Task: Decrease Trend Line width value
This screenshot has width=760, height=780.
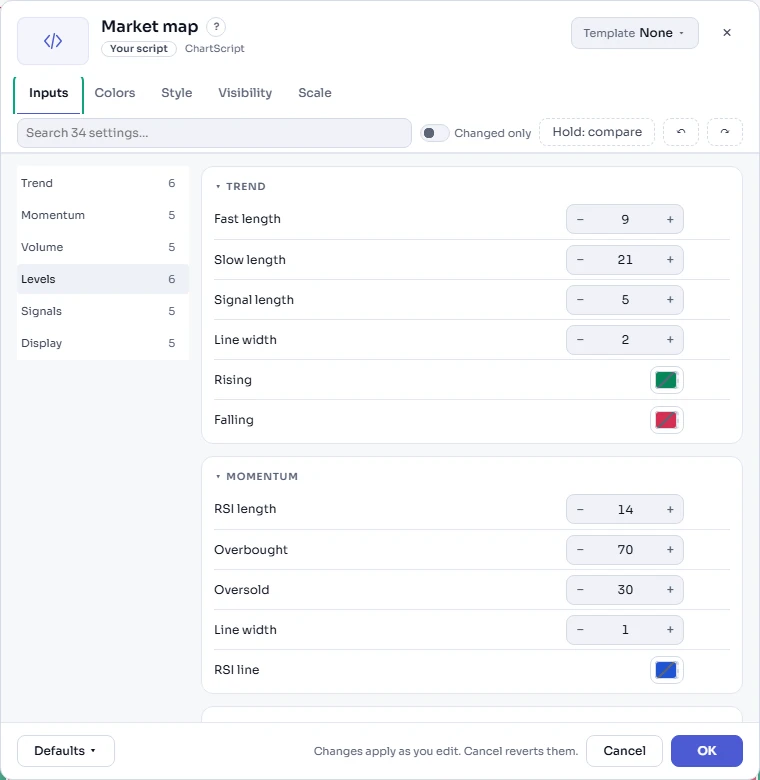Action: click(580, 340)
